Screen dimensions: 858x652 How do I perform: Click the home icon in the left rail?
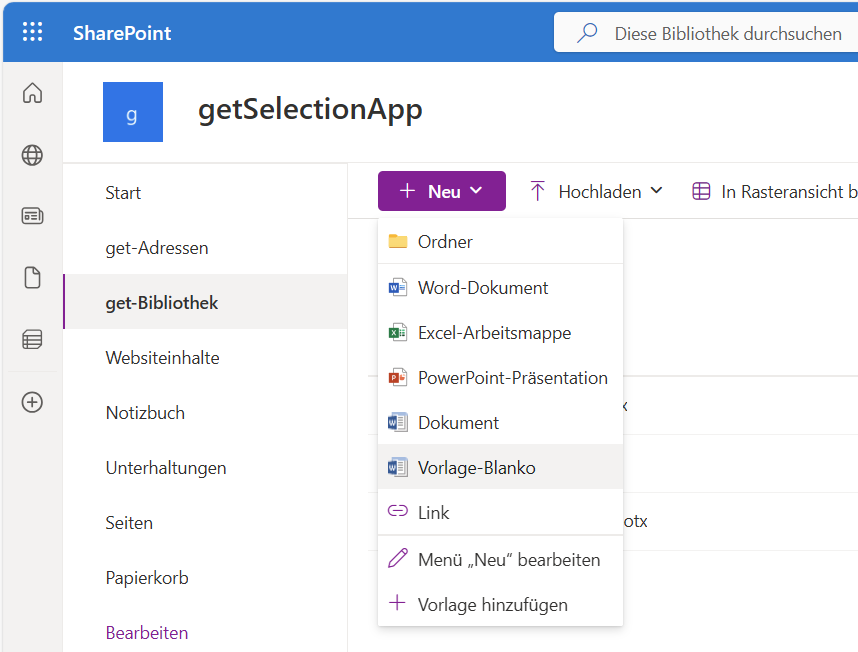click(x=32, y=92)
